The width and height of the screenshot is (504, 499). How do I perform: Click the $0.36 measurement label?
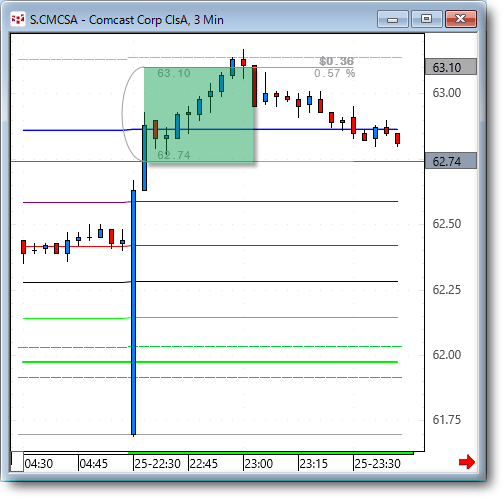[336, 61]
